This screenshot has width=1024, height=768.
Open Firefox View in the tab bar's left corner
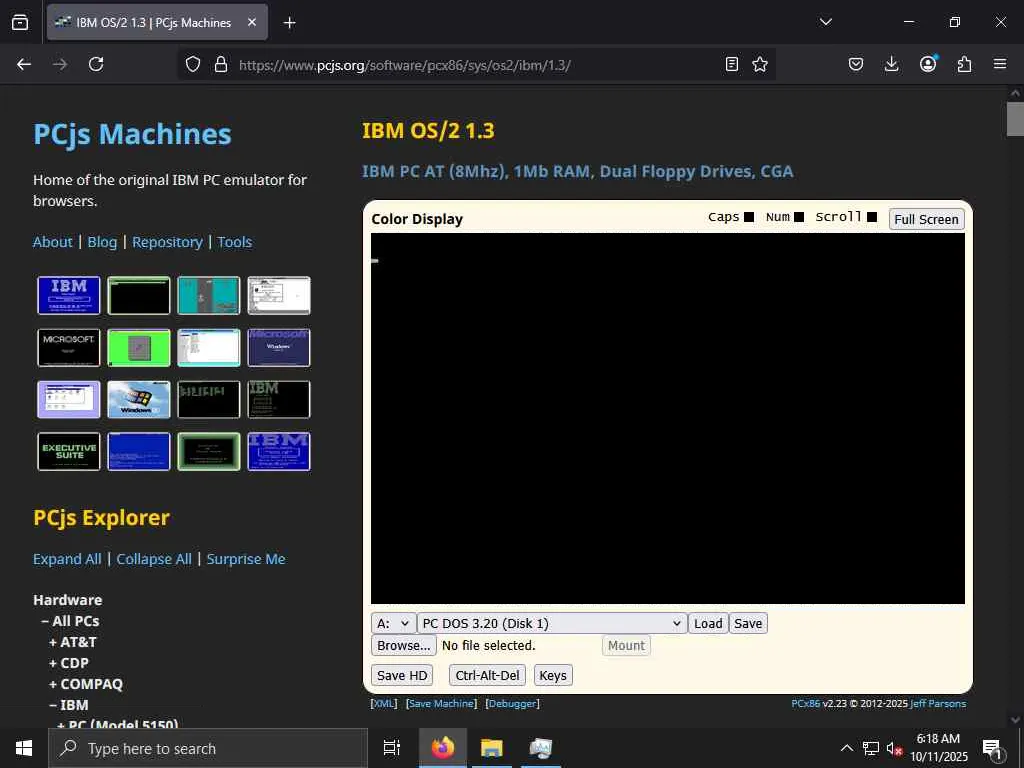[20, 22]
